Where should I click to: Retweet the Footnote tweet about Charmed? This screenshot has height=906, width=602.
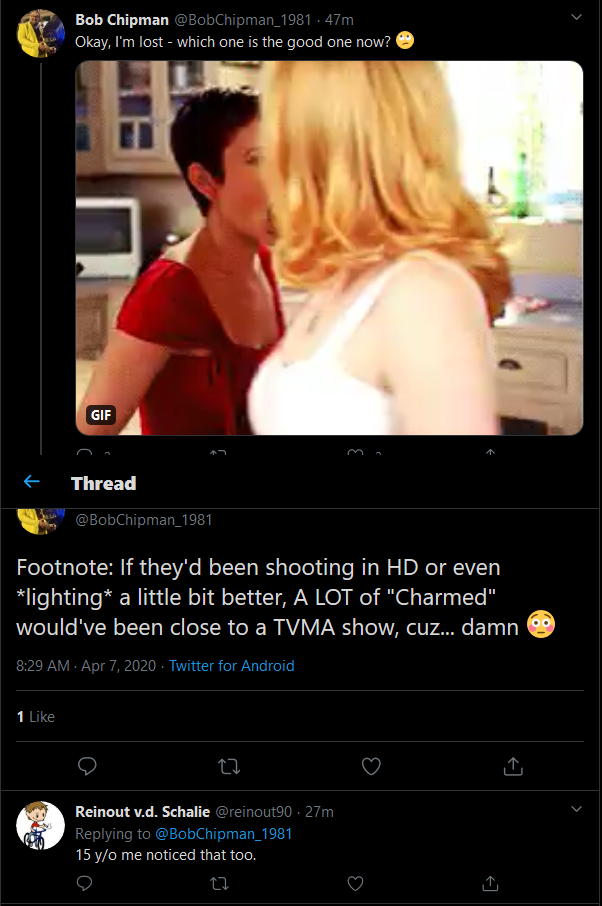pos(229,767)
